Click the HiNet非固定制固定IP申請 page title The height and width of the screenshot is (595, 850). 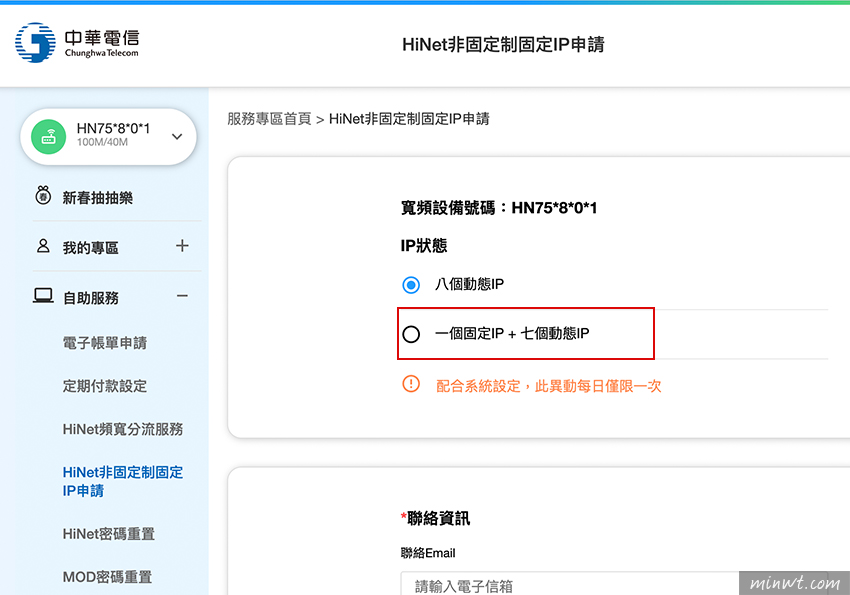click(x=503, y=44)
